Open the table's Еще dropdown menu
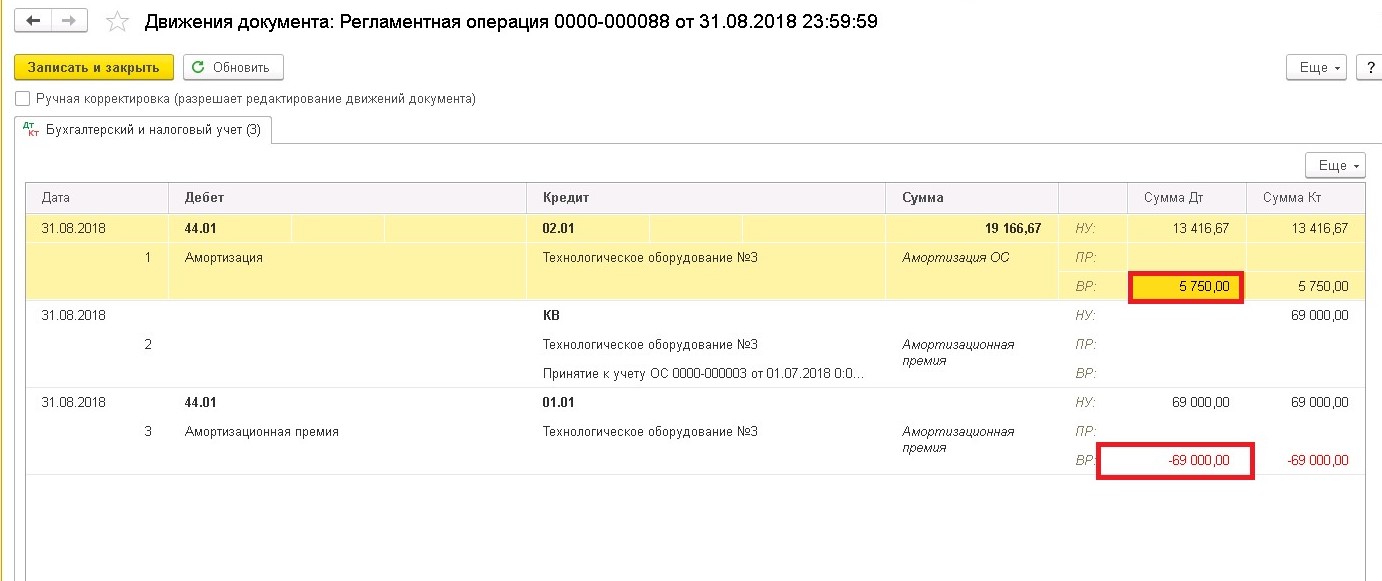Image resolution: width=1382 pixels, height=581 pixels. click(1335, 165)
